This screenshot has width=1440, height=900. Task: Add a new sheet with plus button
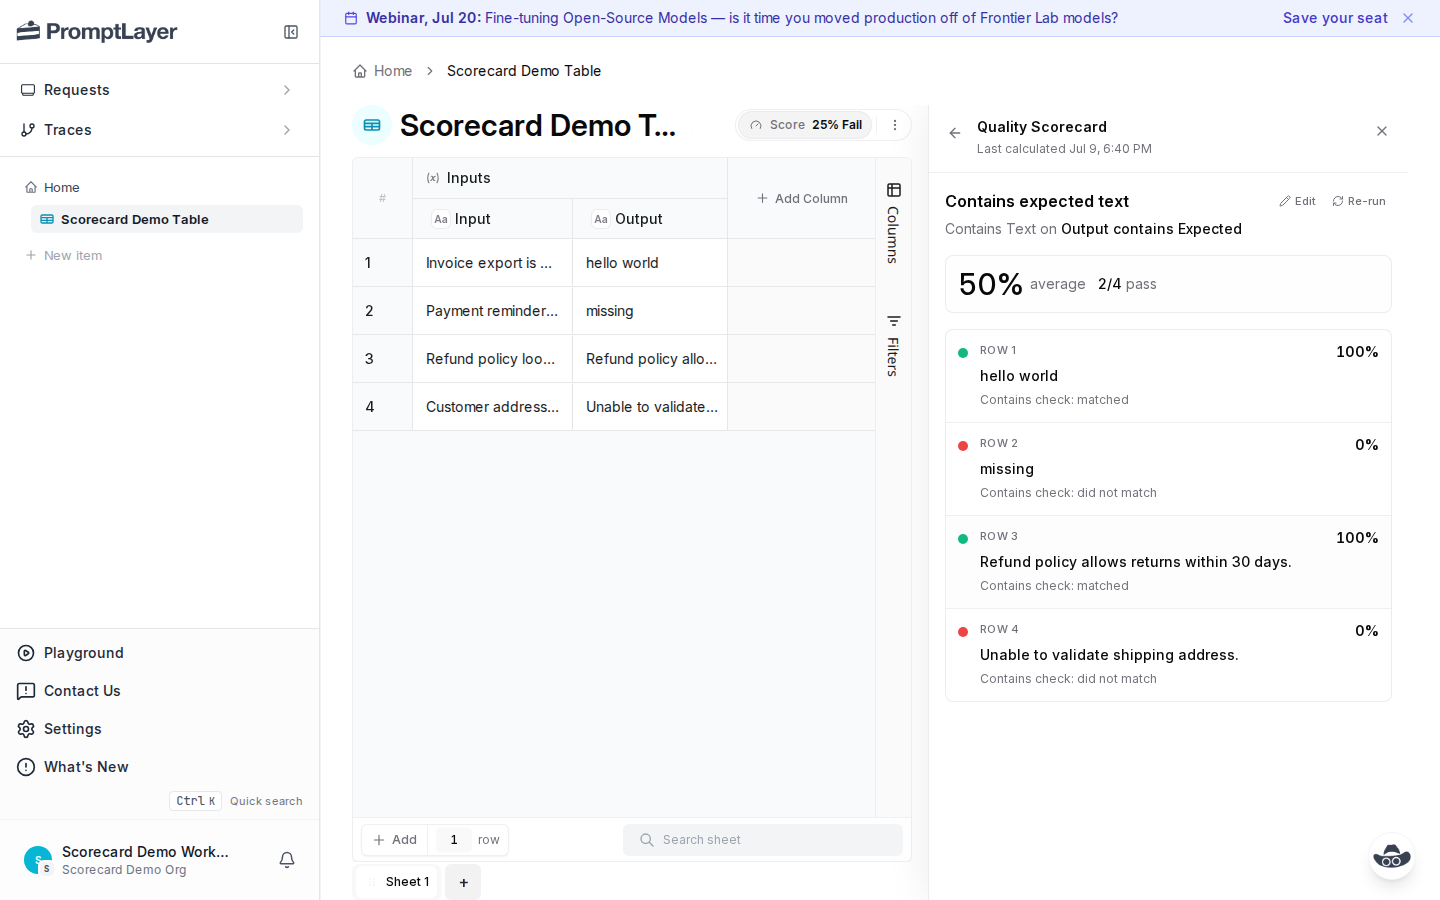[x=463, y=882]
